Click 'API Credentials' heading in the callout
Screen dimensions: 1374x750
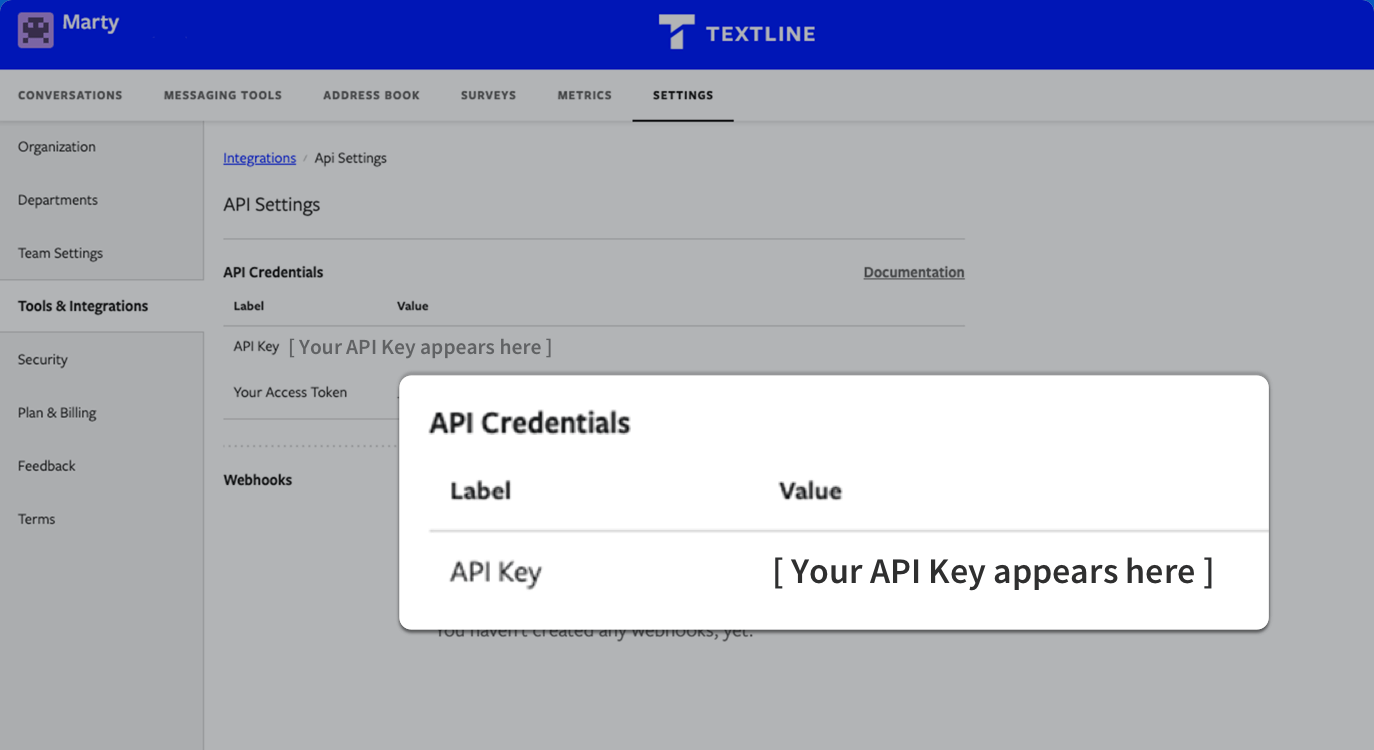tap(530, 423)
